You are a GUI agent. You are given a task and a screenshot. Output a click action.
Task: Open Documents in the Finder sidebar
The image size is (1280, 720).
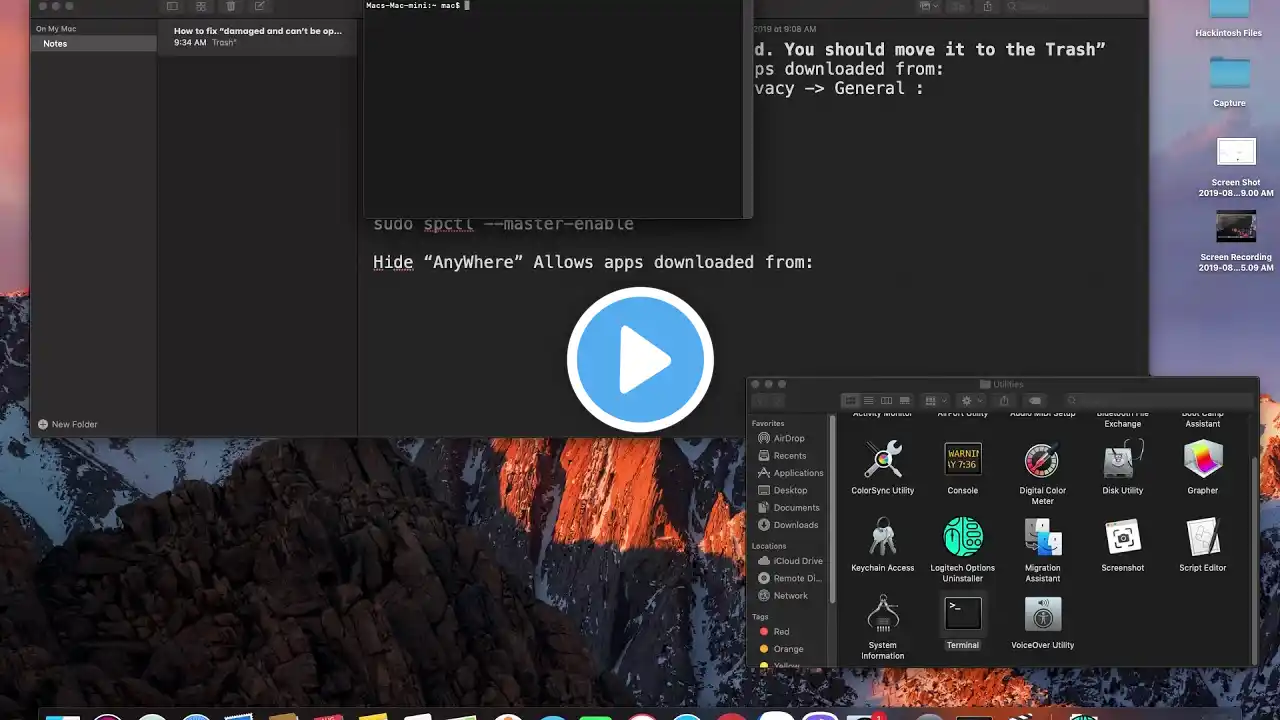pyautogui.click(x=790, y=508)
